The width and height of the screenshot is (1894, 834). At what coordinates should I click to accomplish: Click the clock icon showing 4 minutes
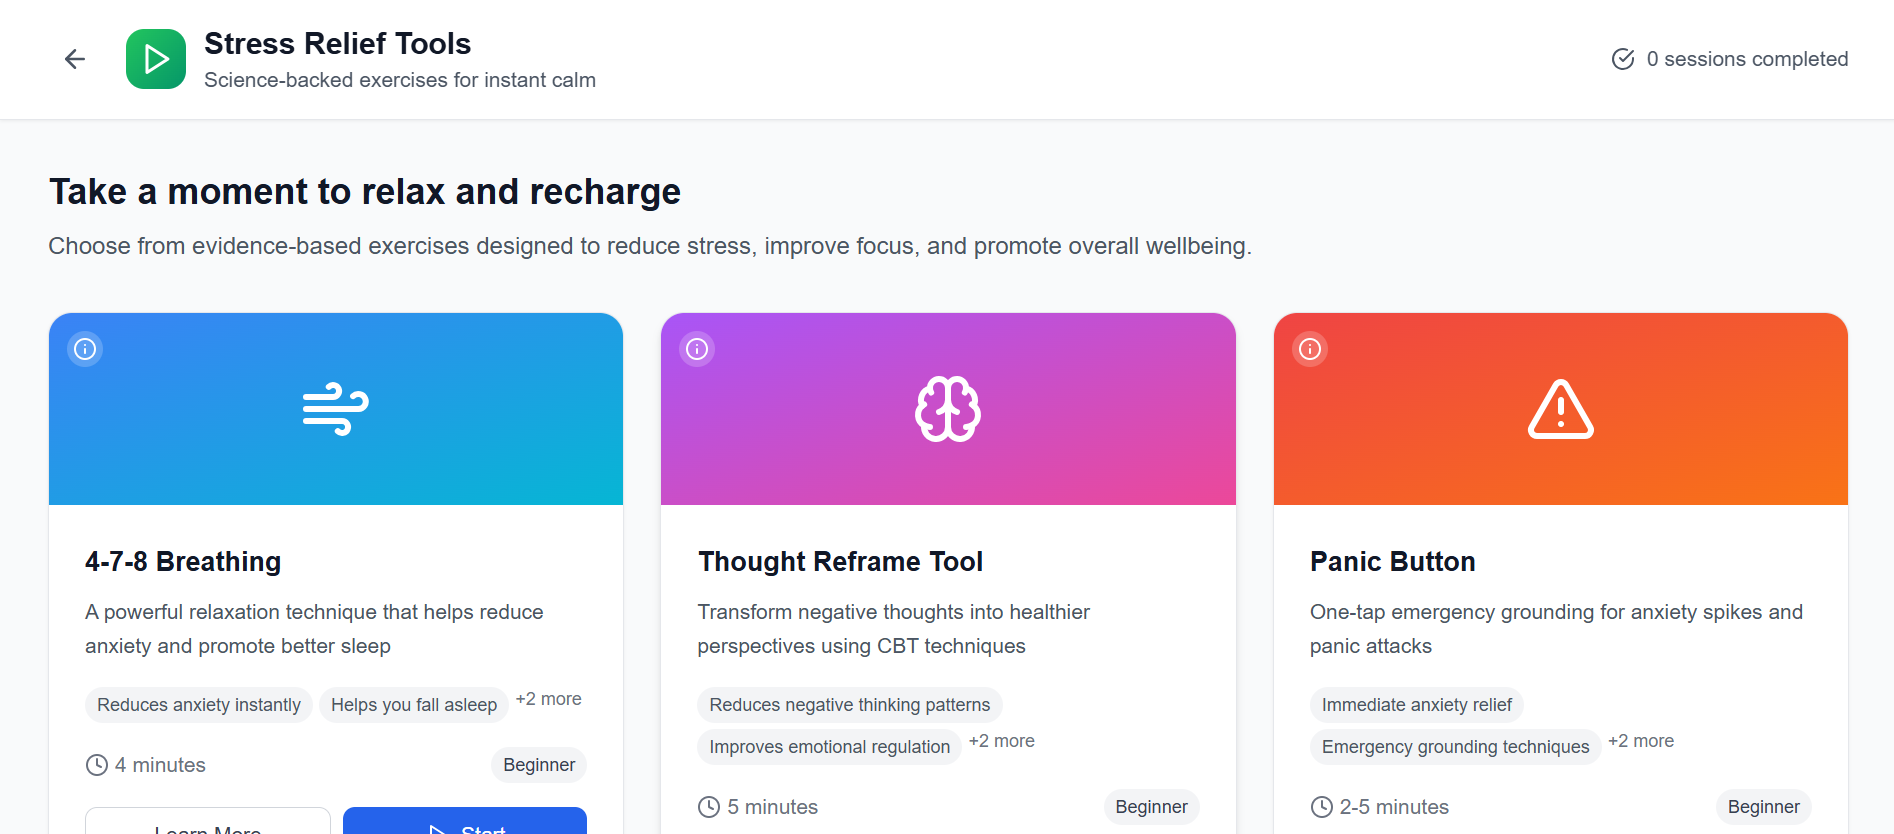coord(96,764)
